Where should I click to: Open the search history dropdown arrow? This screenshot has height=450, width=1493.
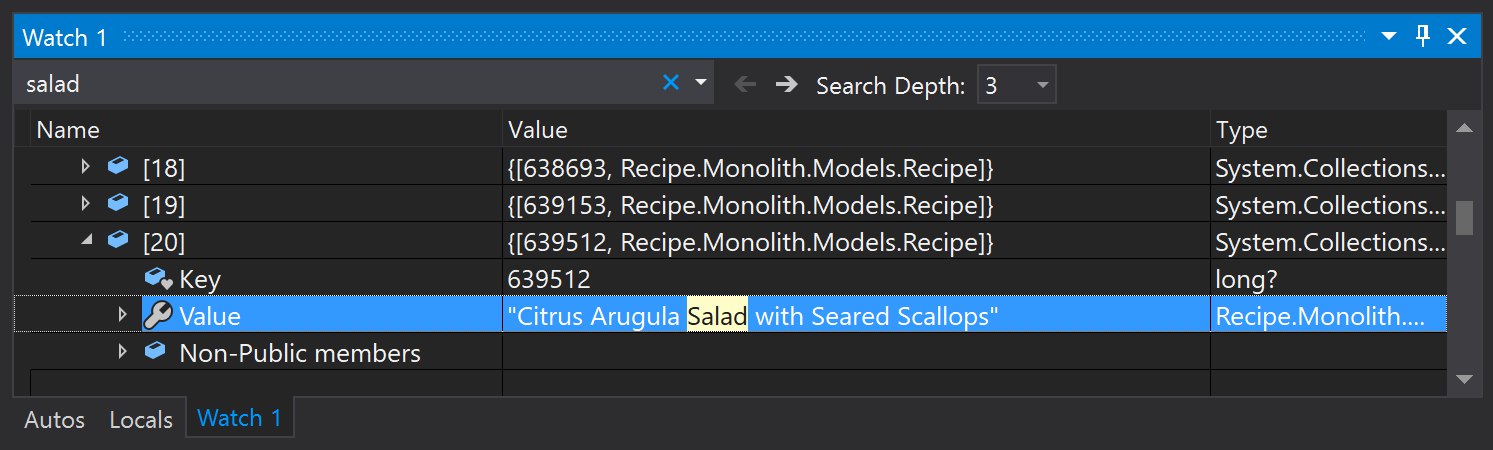point(701,83)
